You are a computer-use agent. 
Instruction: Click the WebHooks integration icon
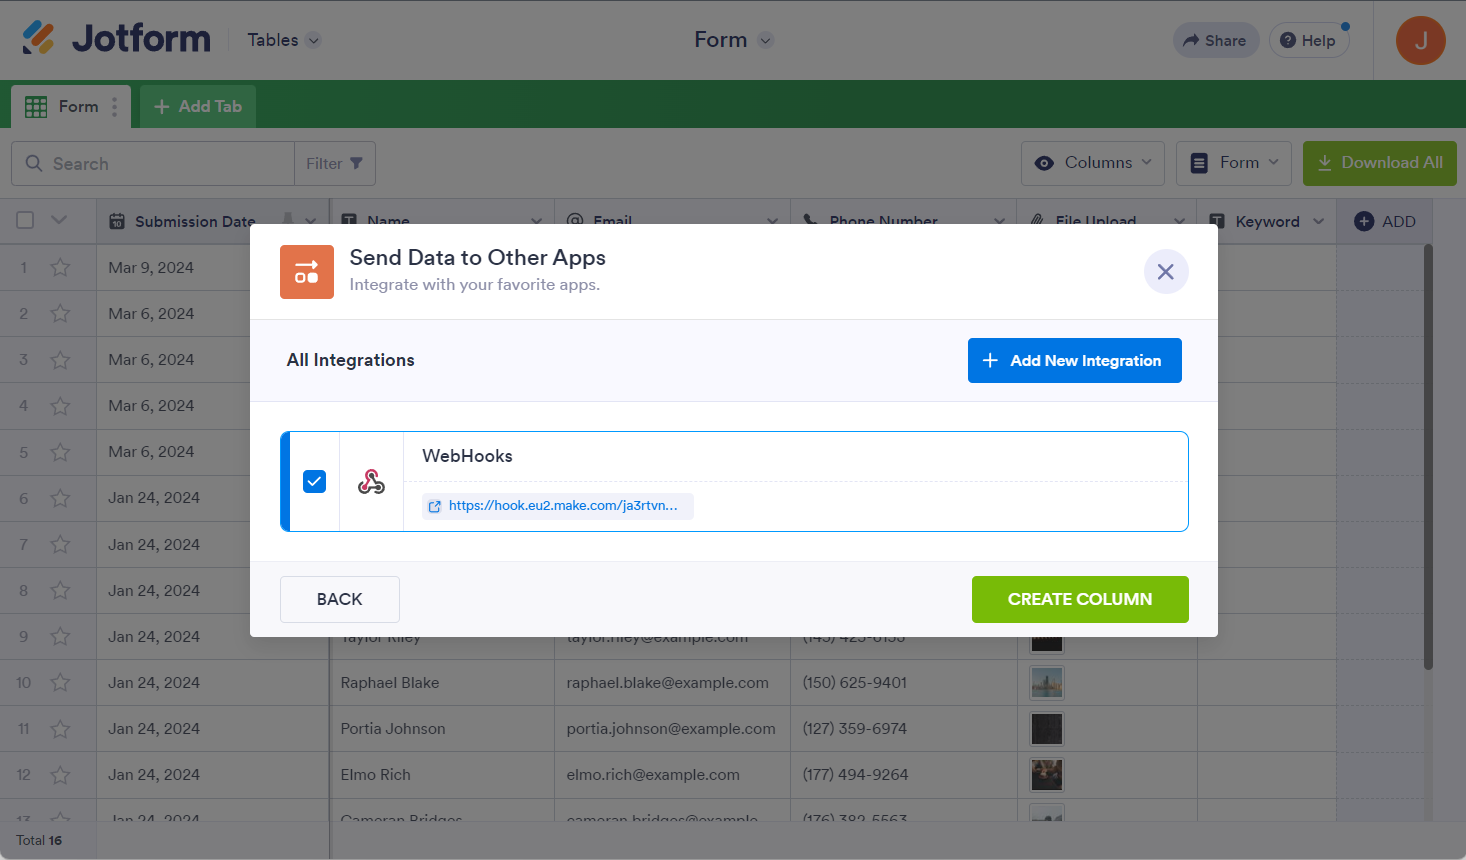click(x=372, y=482)
